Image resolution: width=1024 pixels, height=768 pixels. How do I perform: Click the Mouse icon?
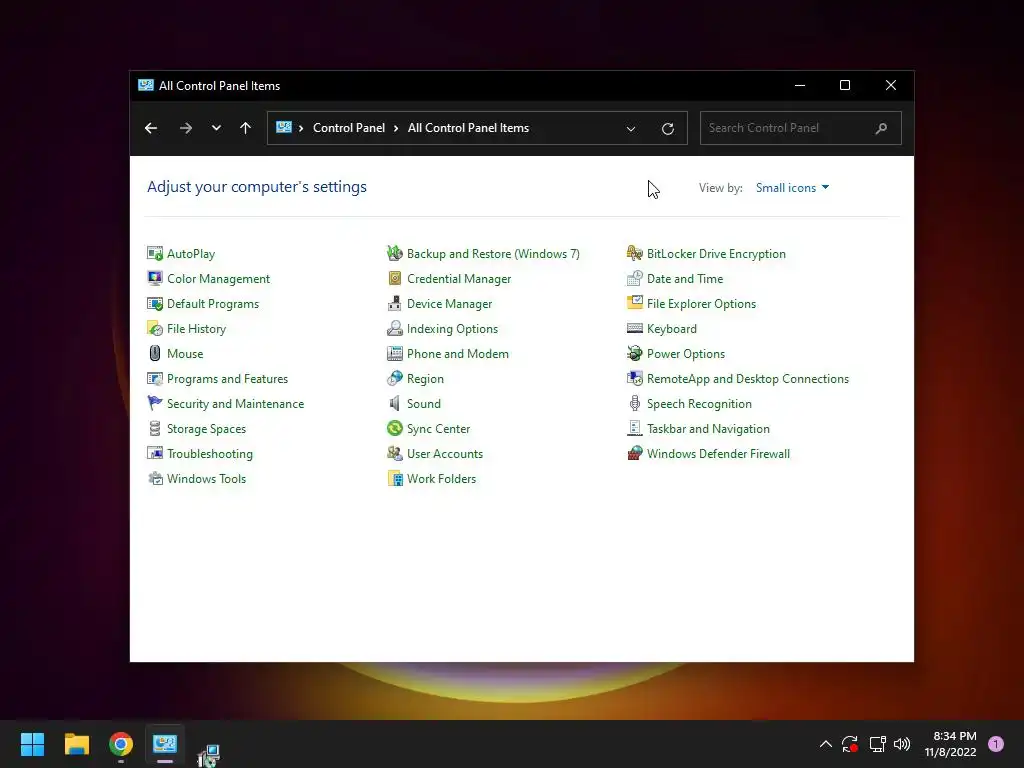pyautogui.click(x=155, y=353)
